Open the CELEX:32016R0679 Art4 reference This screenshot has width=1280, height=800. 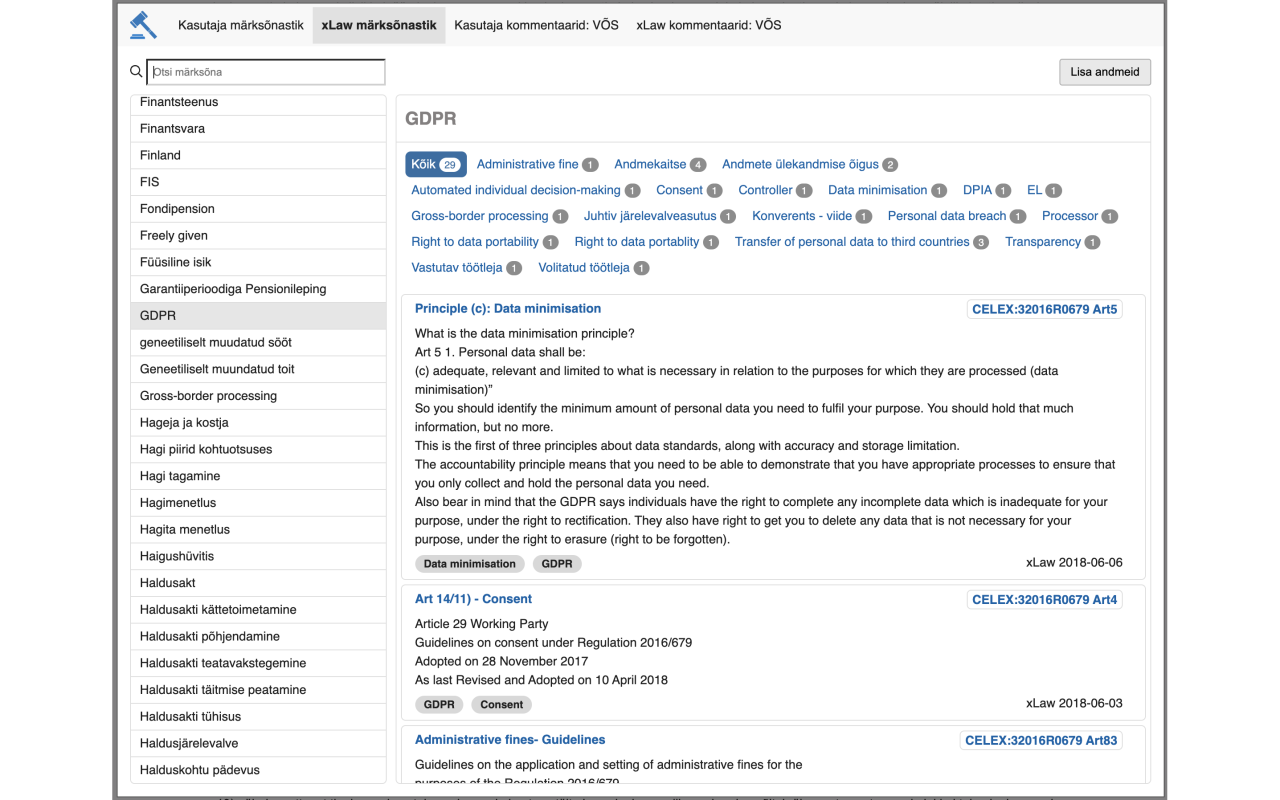tap(1044, 600)
